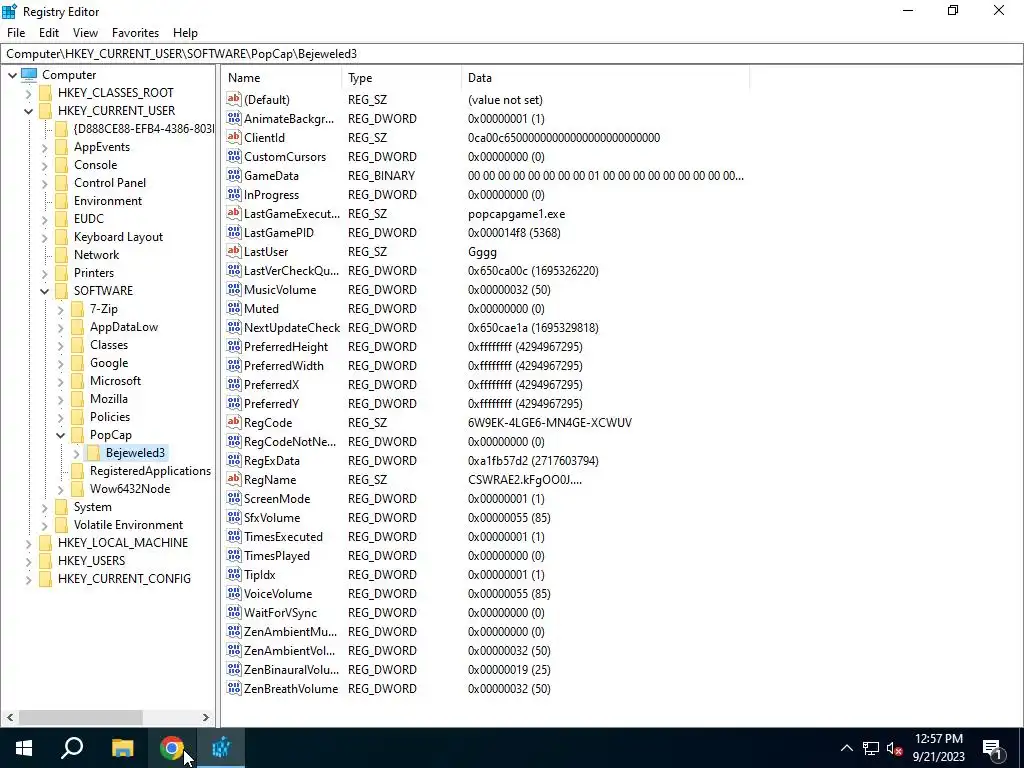The width and height of the screenshot is (1024, 768).
Task: Collapse the HKEY_CURRENT_USER node
Action: click(x=29, y=111)
